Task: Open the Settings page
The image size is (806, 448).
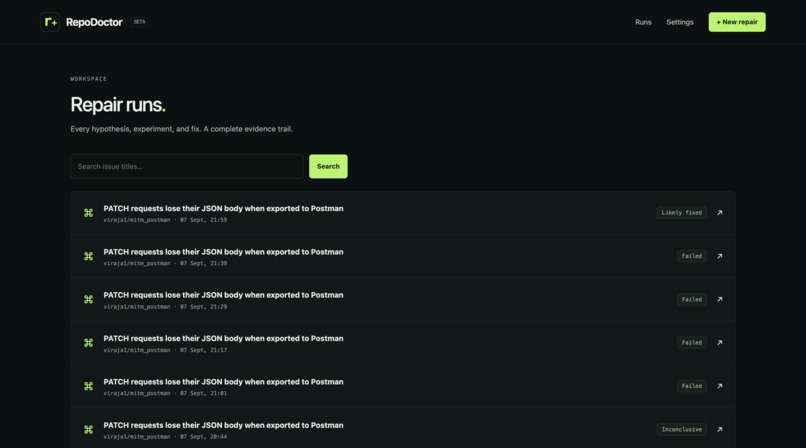Action: (680, 22)
